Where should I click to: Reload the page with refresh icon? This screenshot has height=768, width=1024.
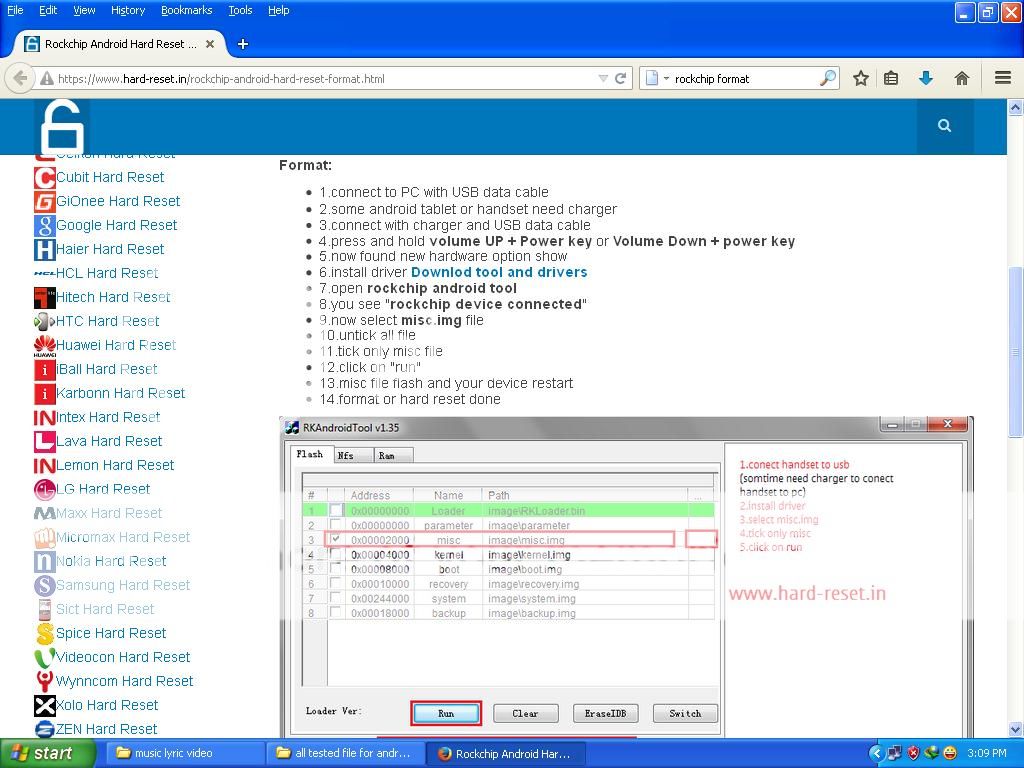point(620,78)
